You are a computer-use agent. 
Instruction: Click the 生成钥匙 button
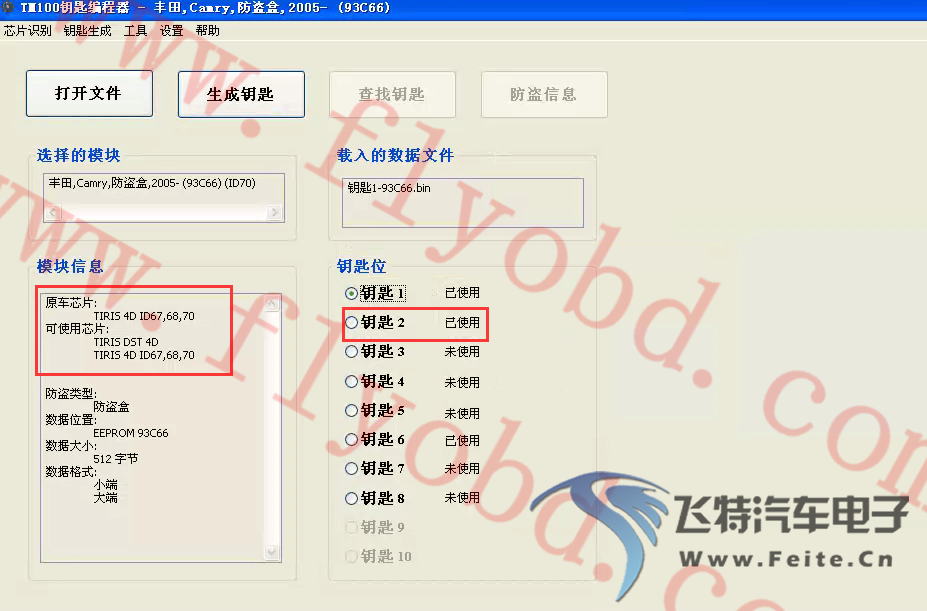tap(241, 95)
